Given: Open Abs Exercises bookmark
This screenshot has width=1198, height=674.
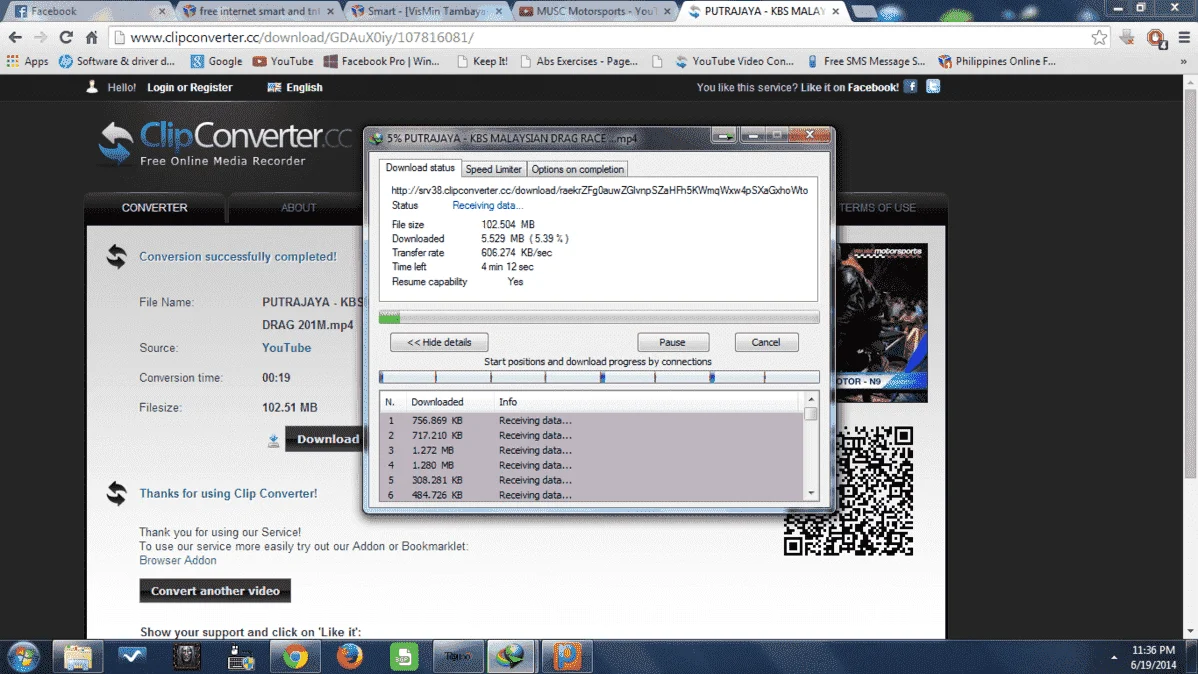Looking at the screenshot, I should coord(579,61).
